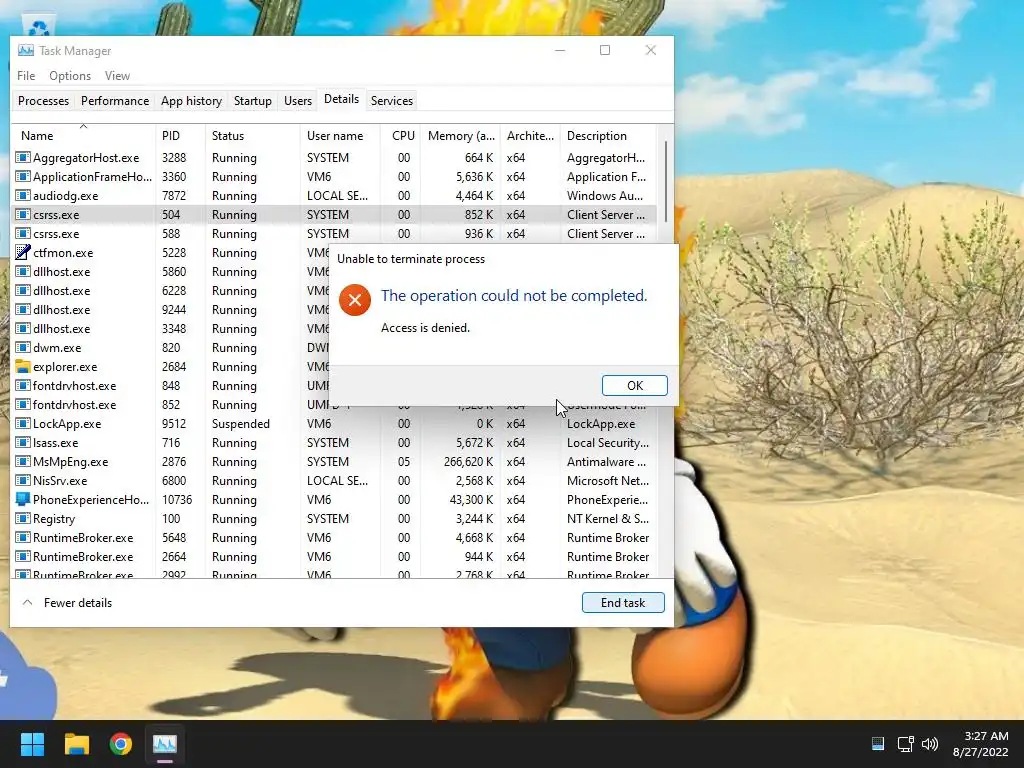Open the clock showing 3:27 AM
This screenshot has height=768, width=1024.
pyautogui.click(x=980, y=744)
